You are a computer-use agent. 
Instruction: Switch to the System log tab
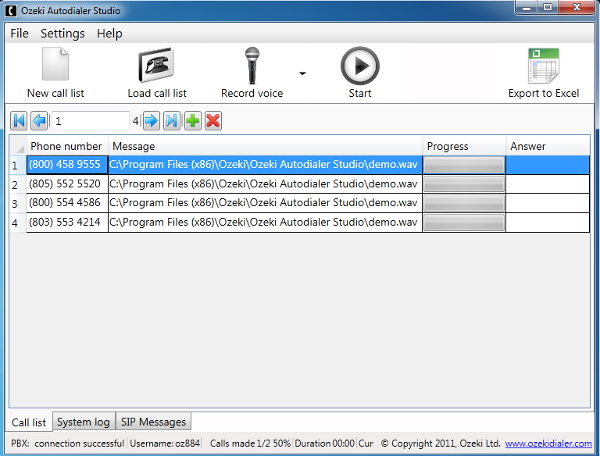(83, 422)
